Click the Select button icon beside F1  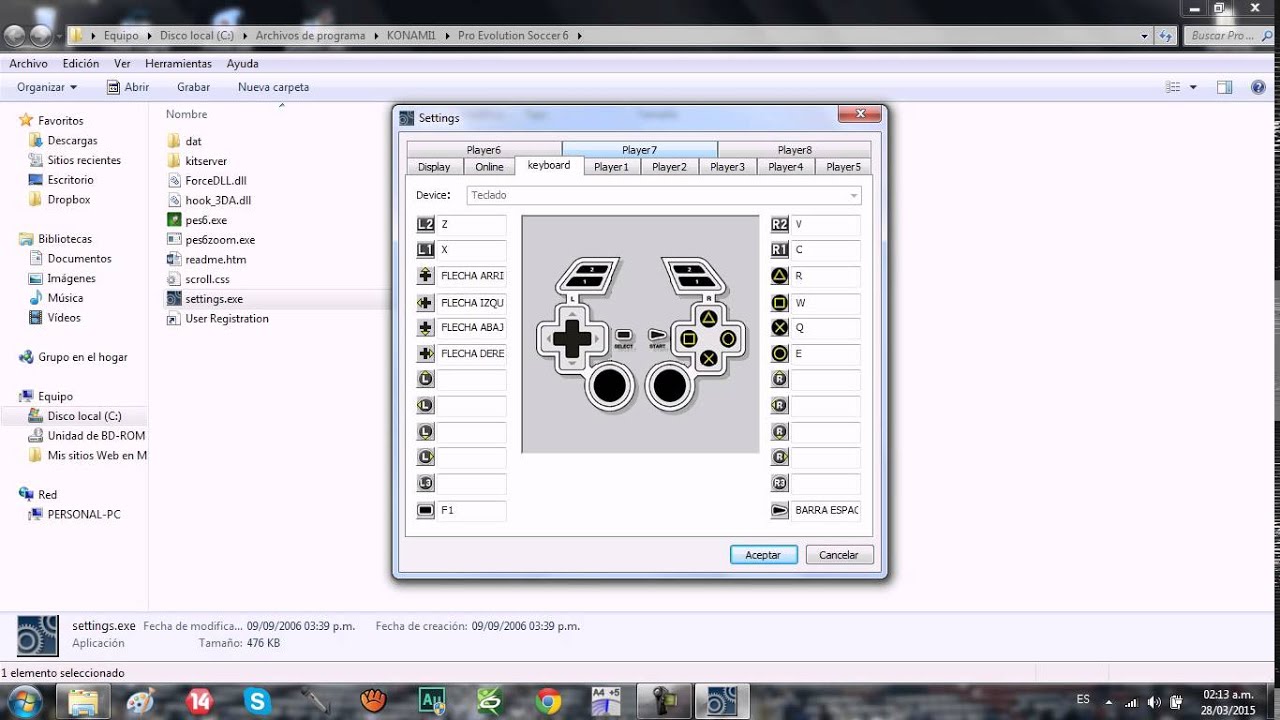point(425,510)
